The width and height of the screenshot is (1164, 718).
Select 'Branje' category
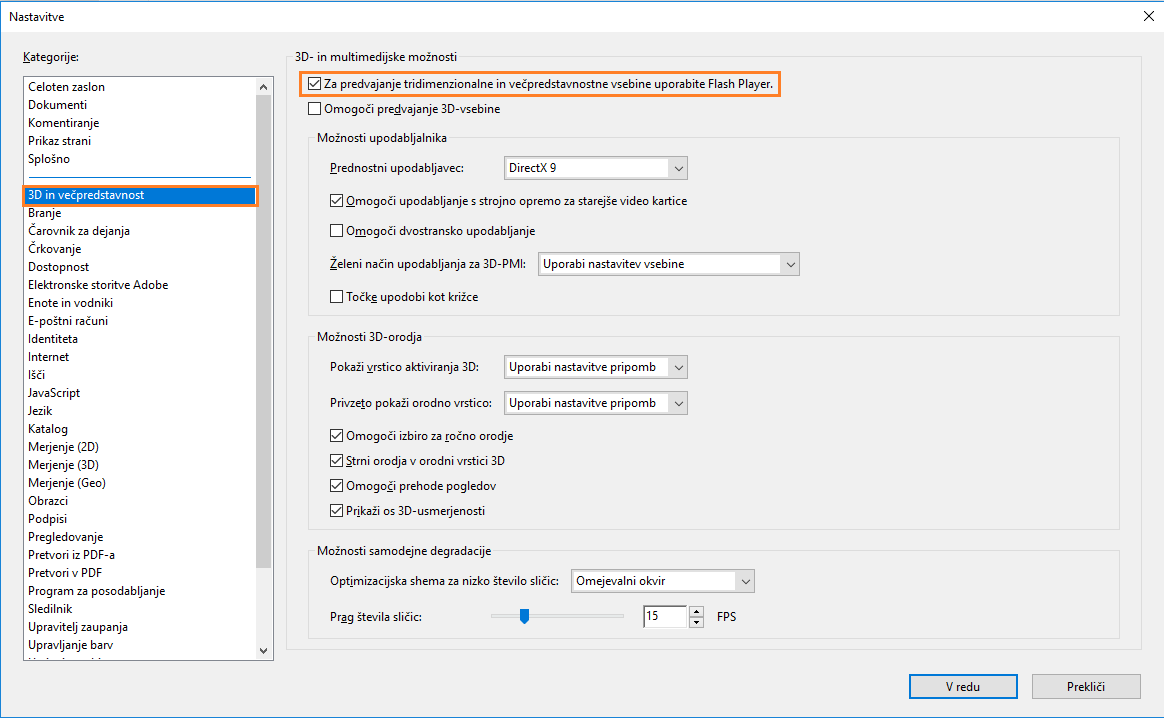coord(140,213)
